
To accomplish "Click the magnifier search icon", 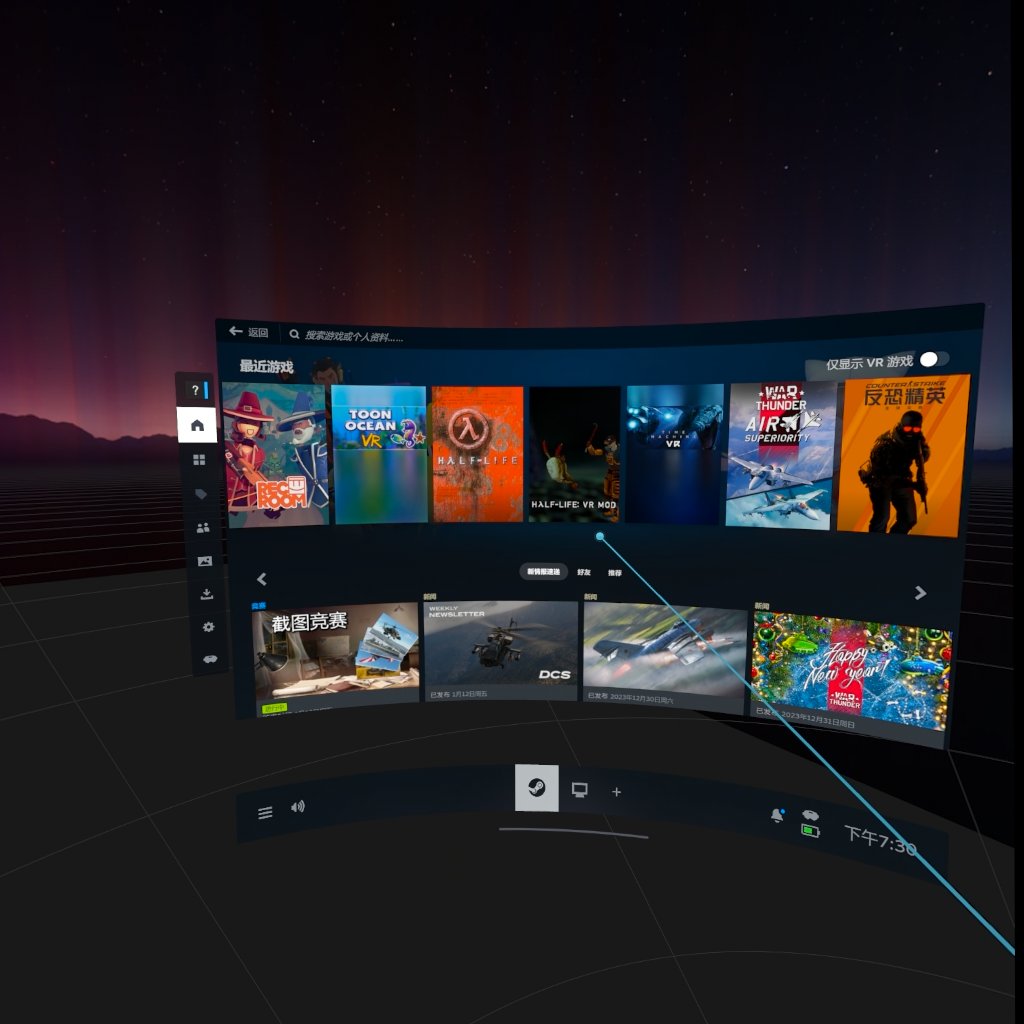I will [x=295, y=334].
